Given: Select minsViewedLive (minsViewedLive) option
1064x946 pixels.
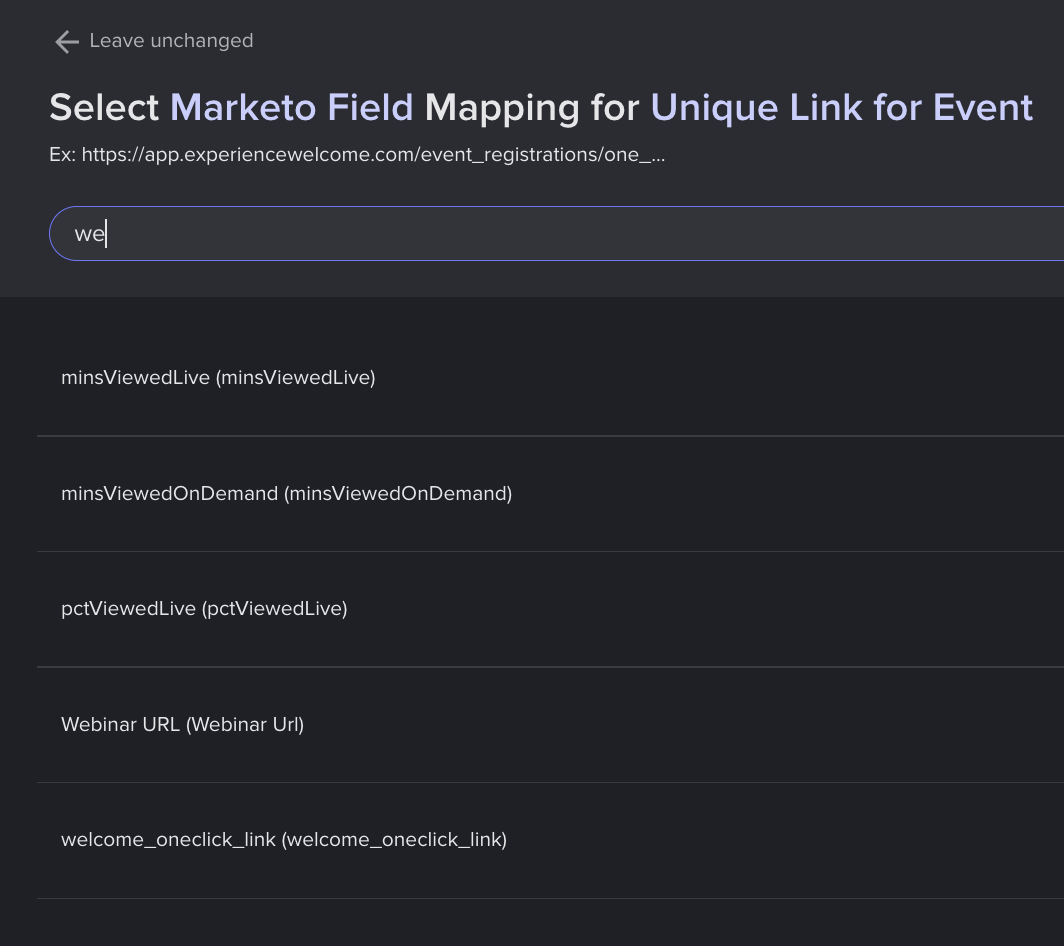Looking at the screenshot, I should (550, 378).
